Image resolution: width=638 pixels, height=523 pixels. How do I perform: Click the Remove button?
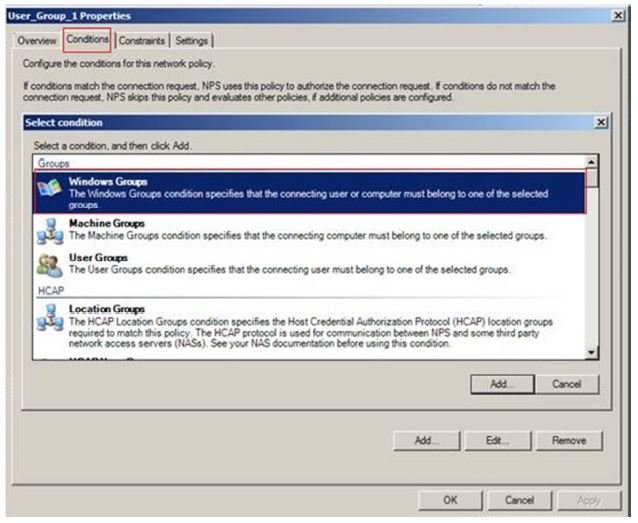569,440
